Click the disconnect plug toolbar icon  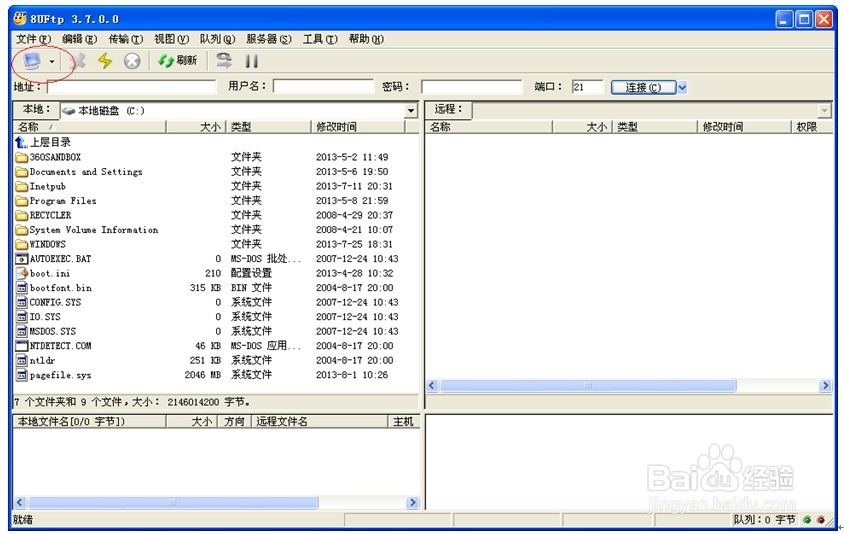point(79,61)
